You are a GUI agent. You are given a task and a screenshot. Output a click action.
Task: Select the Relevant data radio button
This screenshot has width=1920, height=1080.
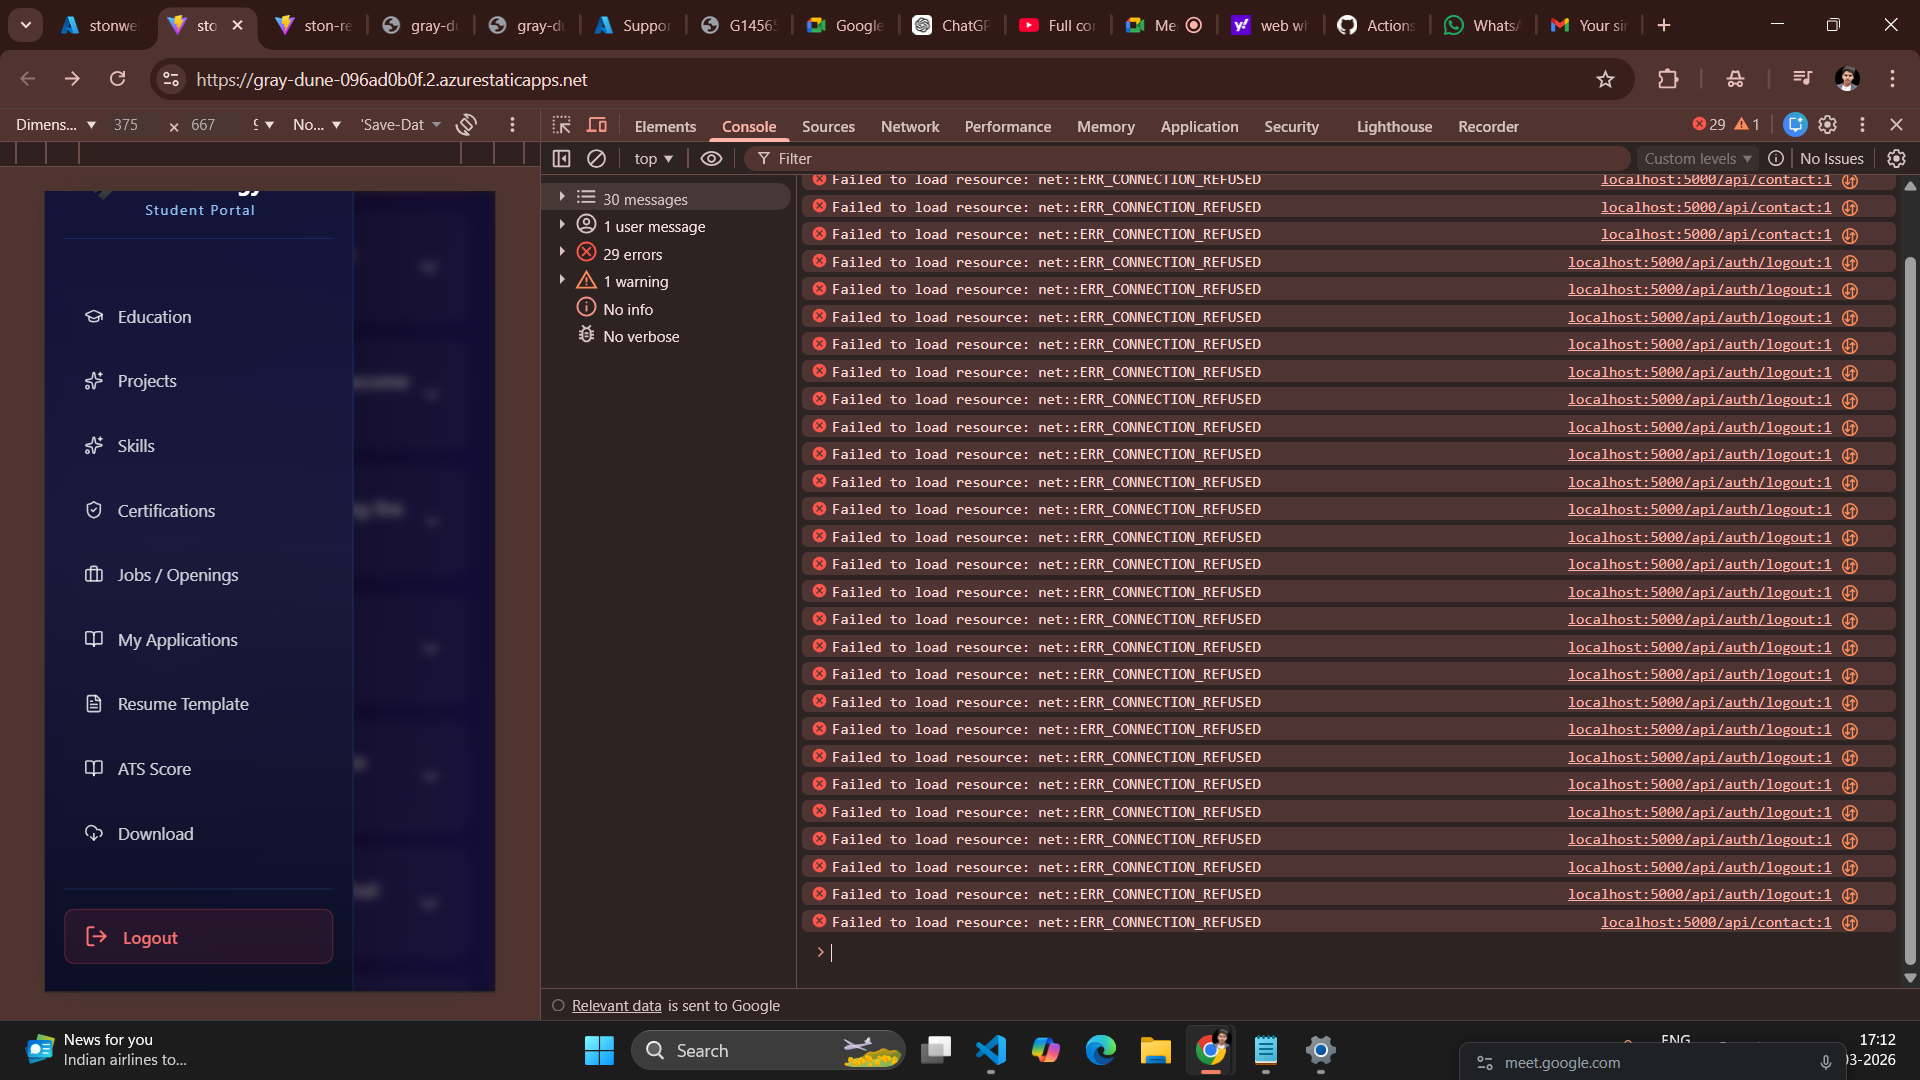557,1006
